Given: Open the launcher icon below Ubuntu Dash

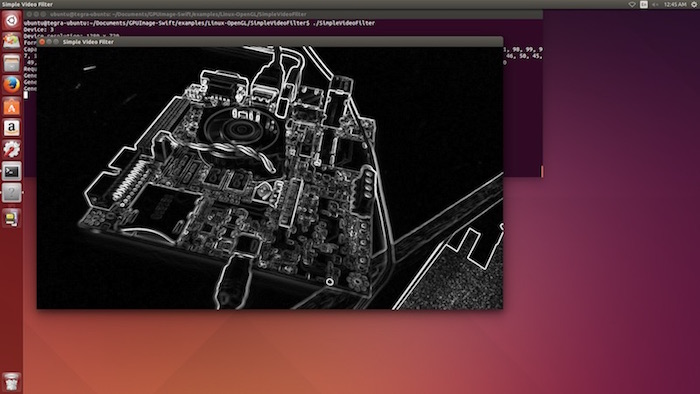Looking at the screenshot, I should (11, 41).
